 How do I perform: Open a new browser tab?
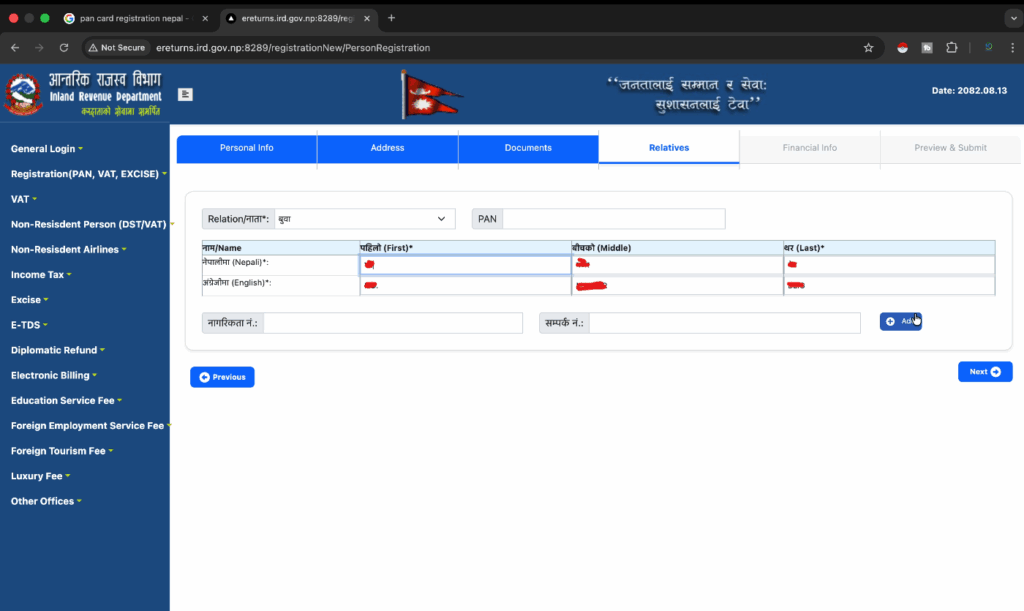[x=391, y=18]
